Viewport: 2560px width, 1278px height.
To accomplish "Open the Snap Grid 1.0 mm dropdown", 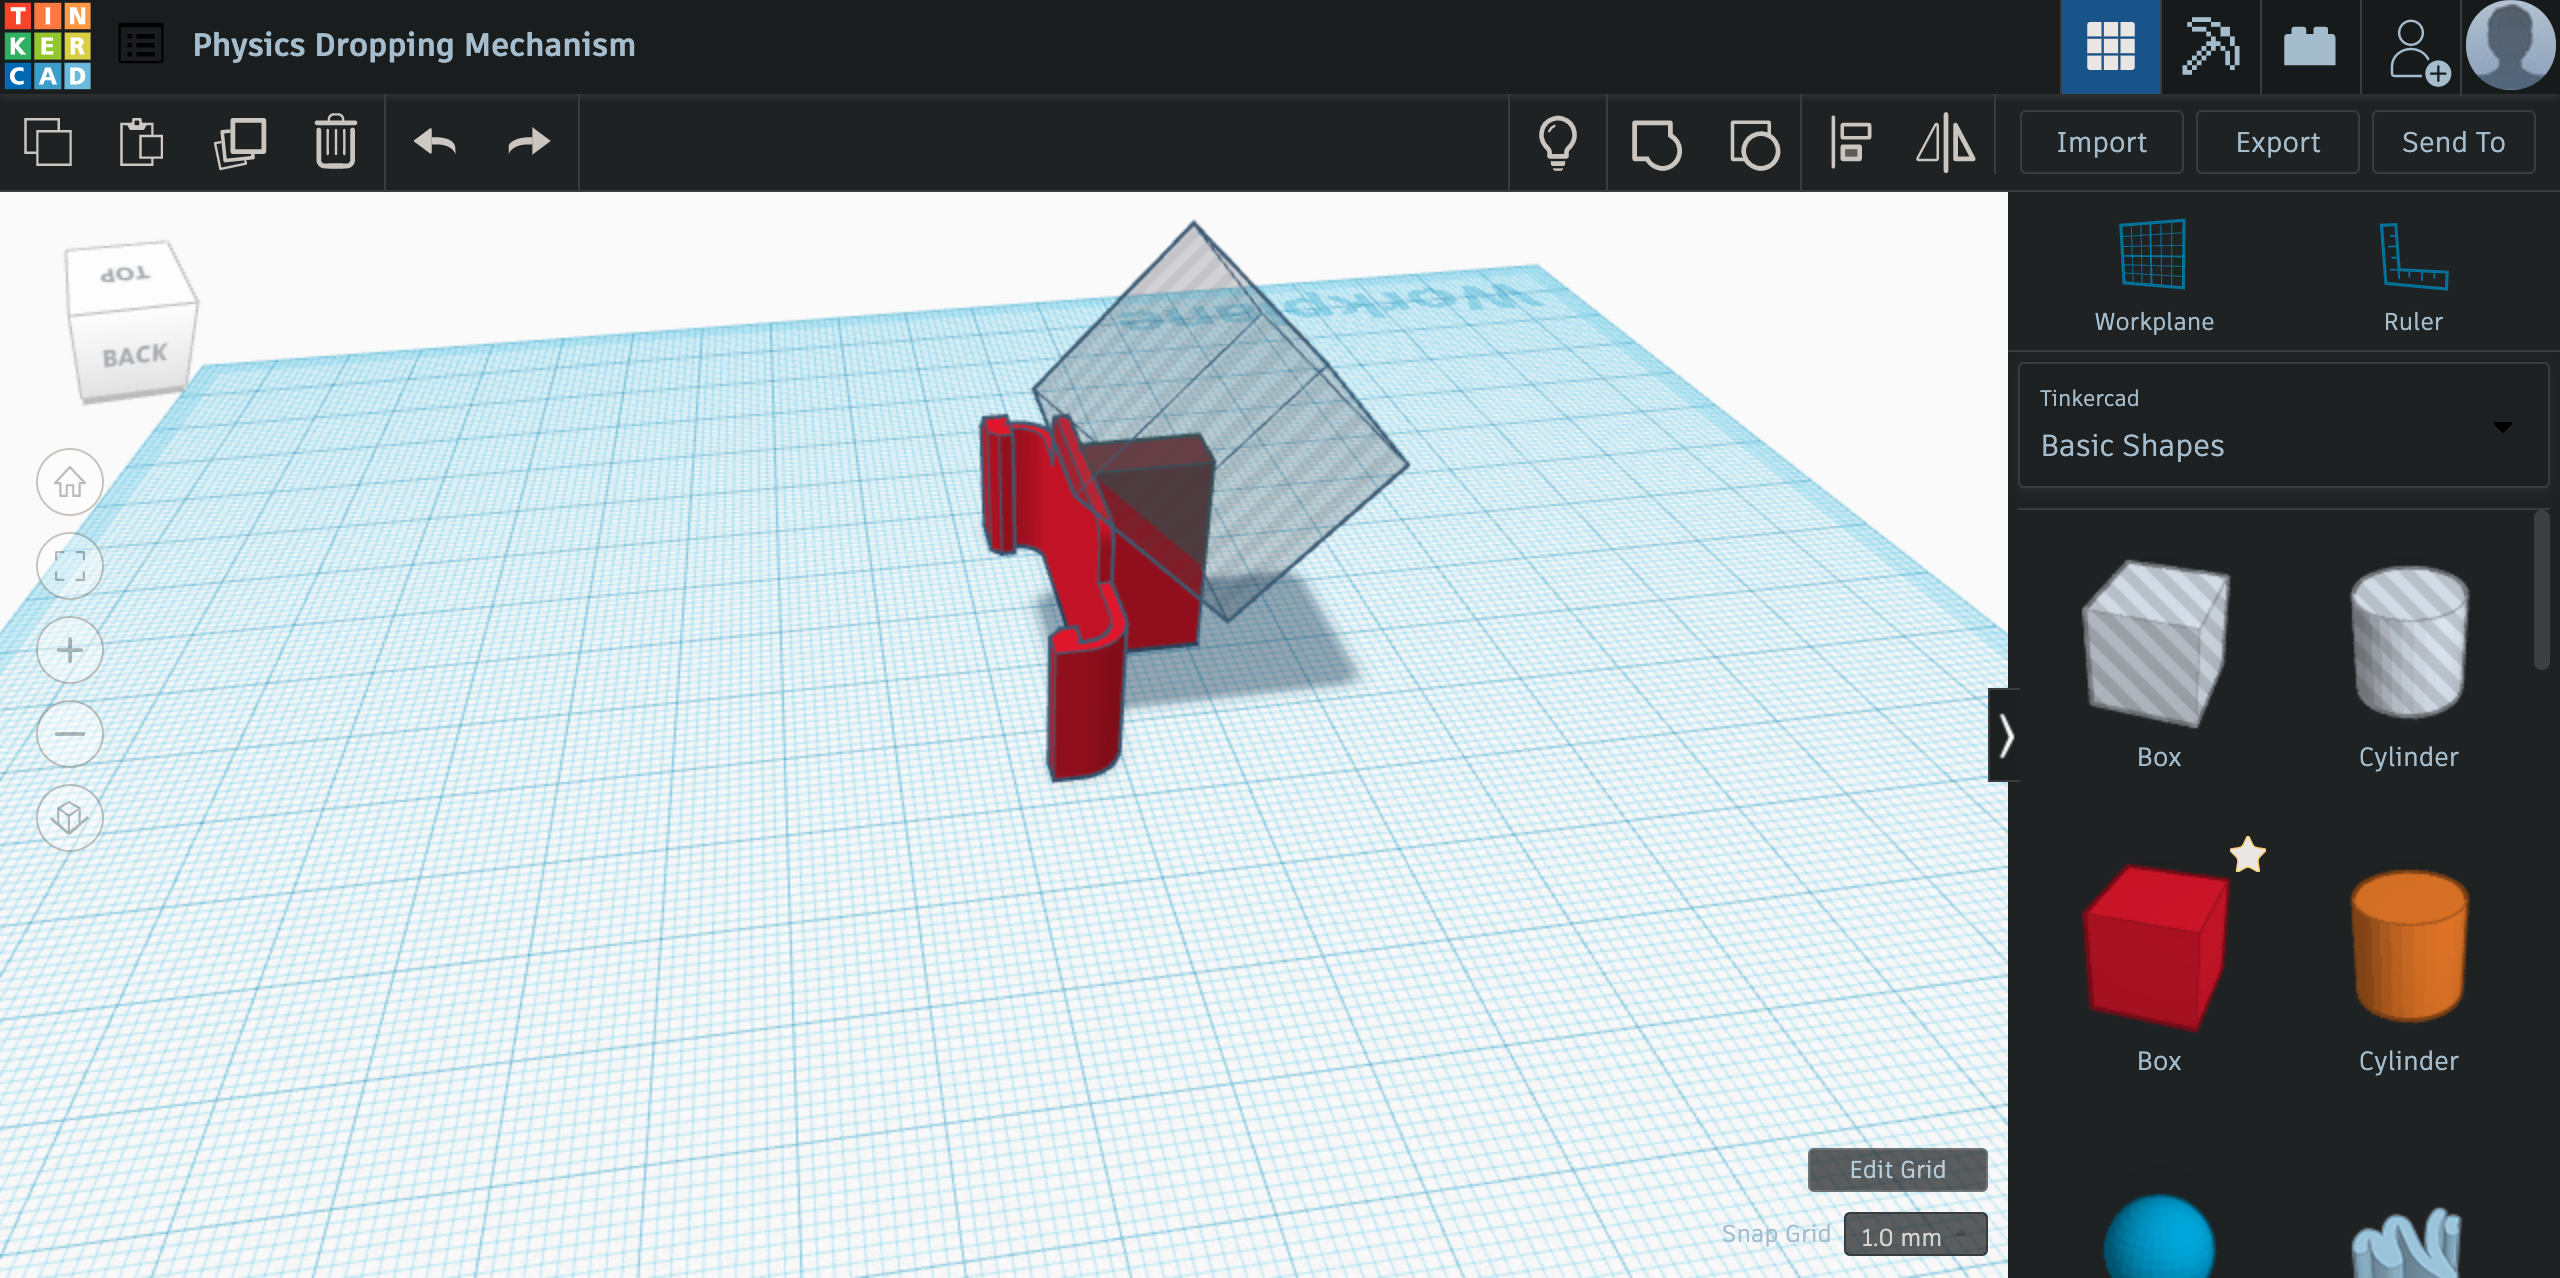I will 1914,1235.
